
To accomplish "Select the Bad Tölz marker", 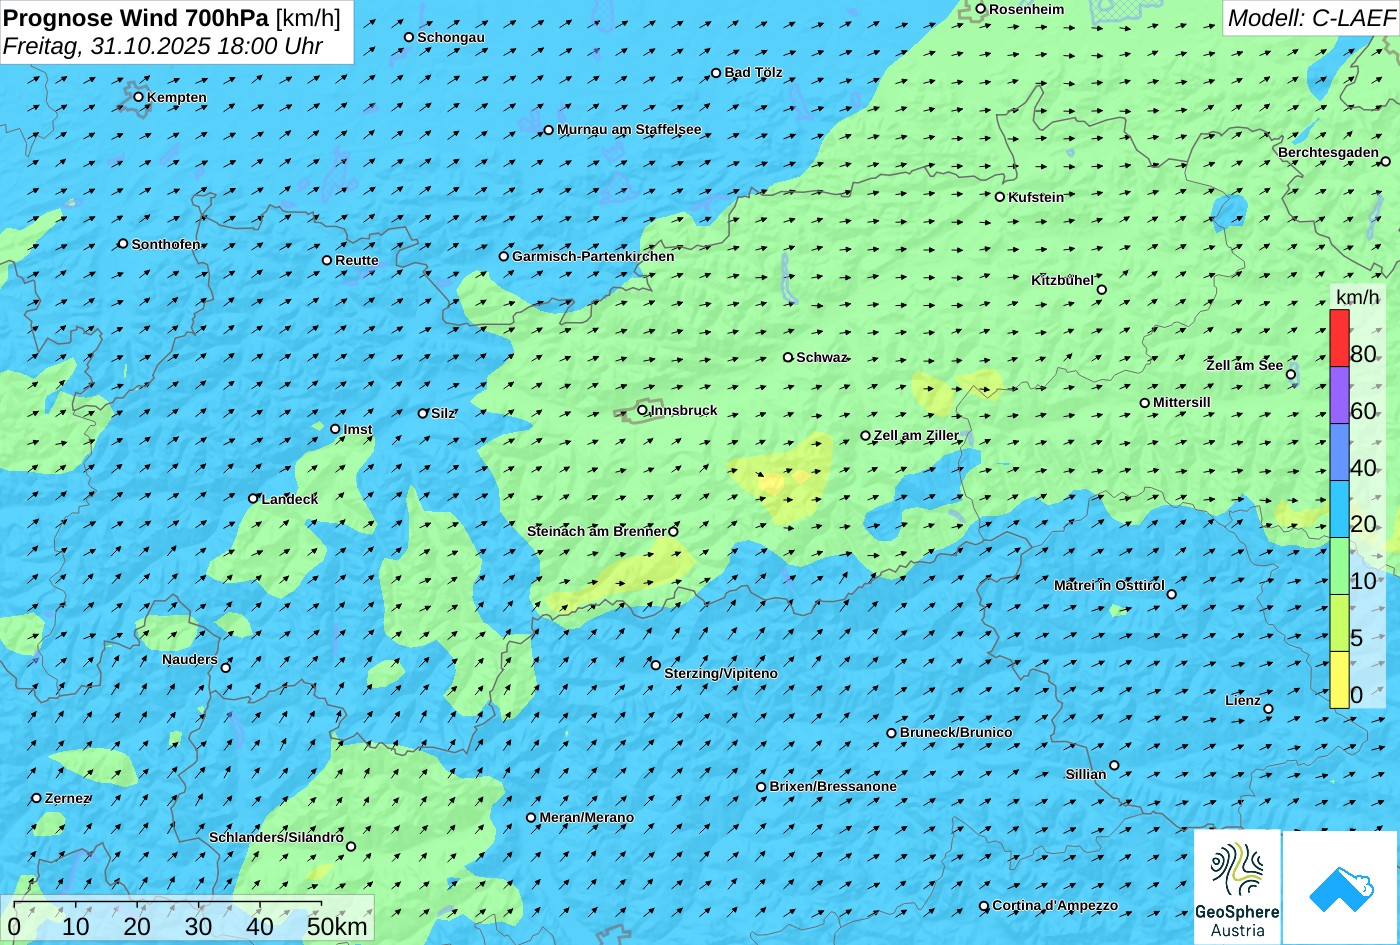I will (x=716, y=73).
